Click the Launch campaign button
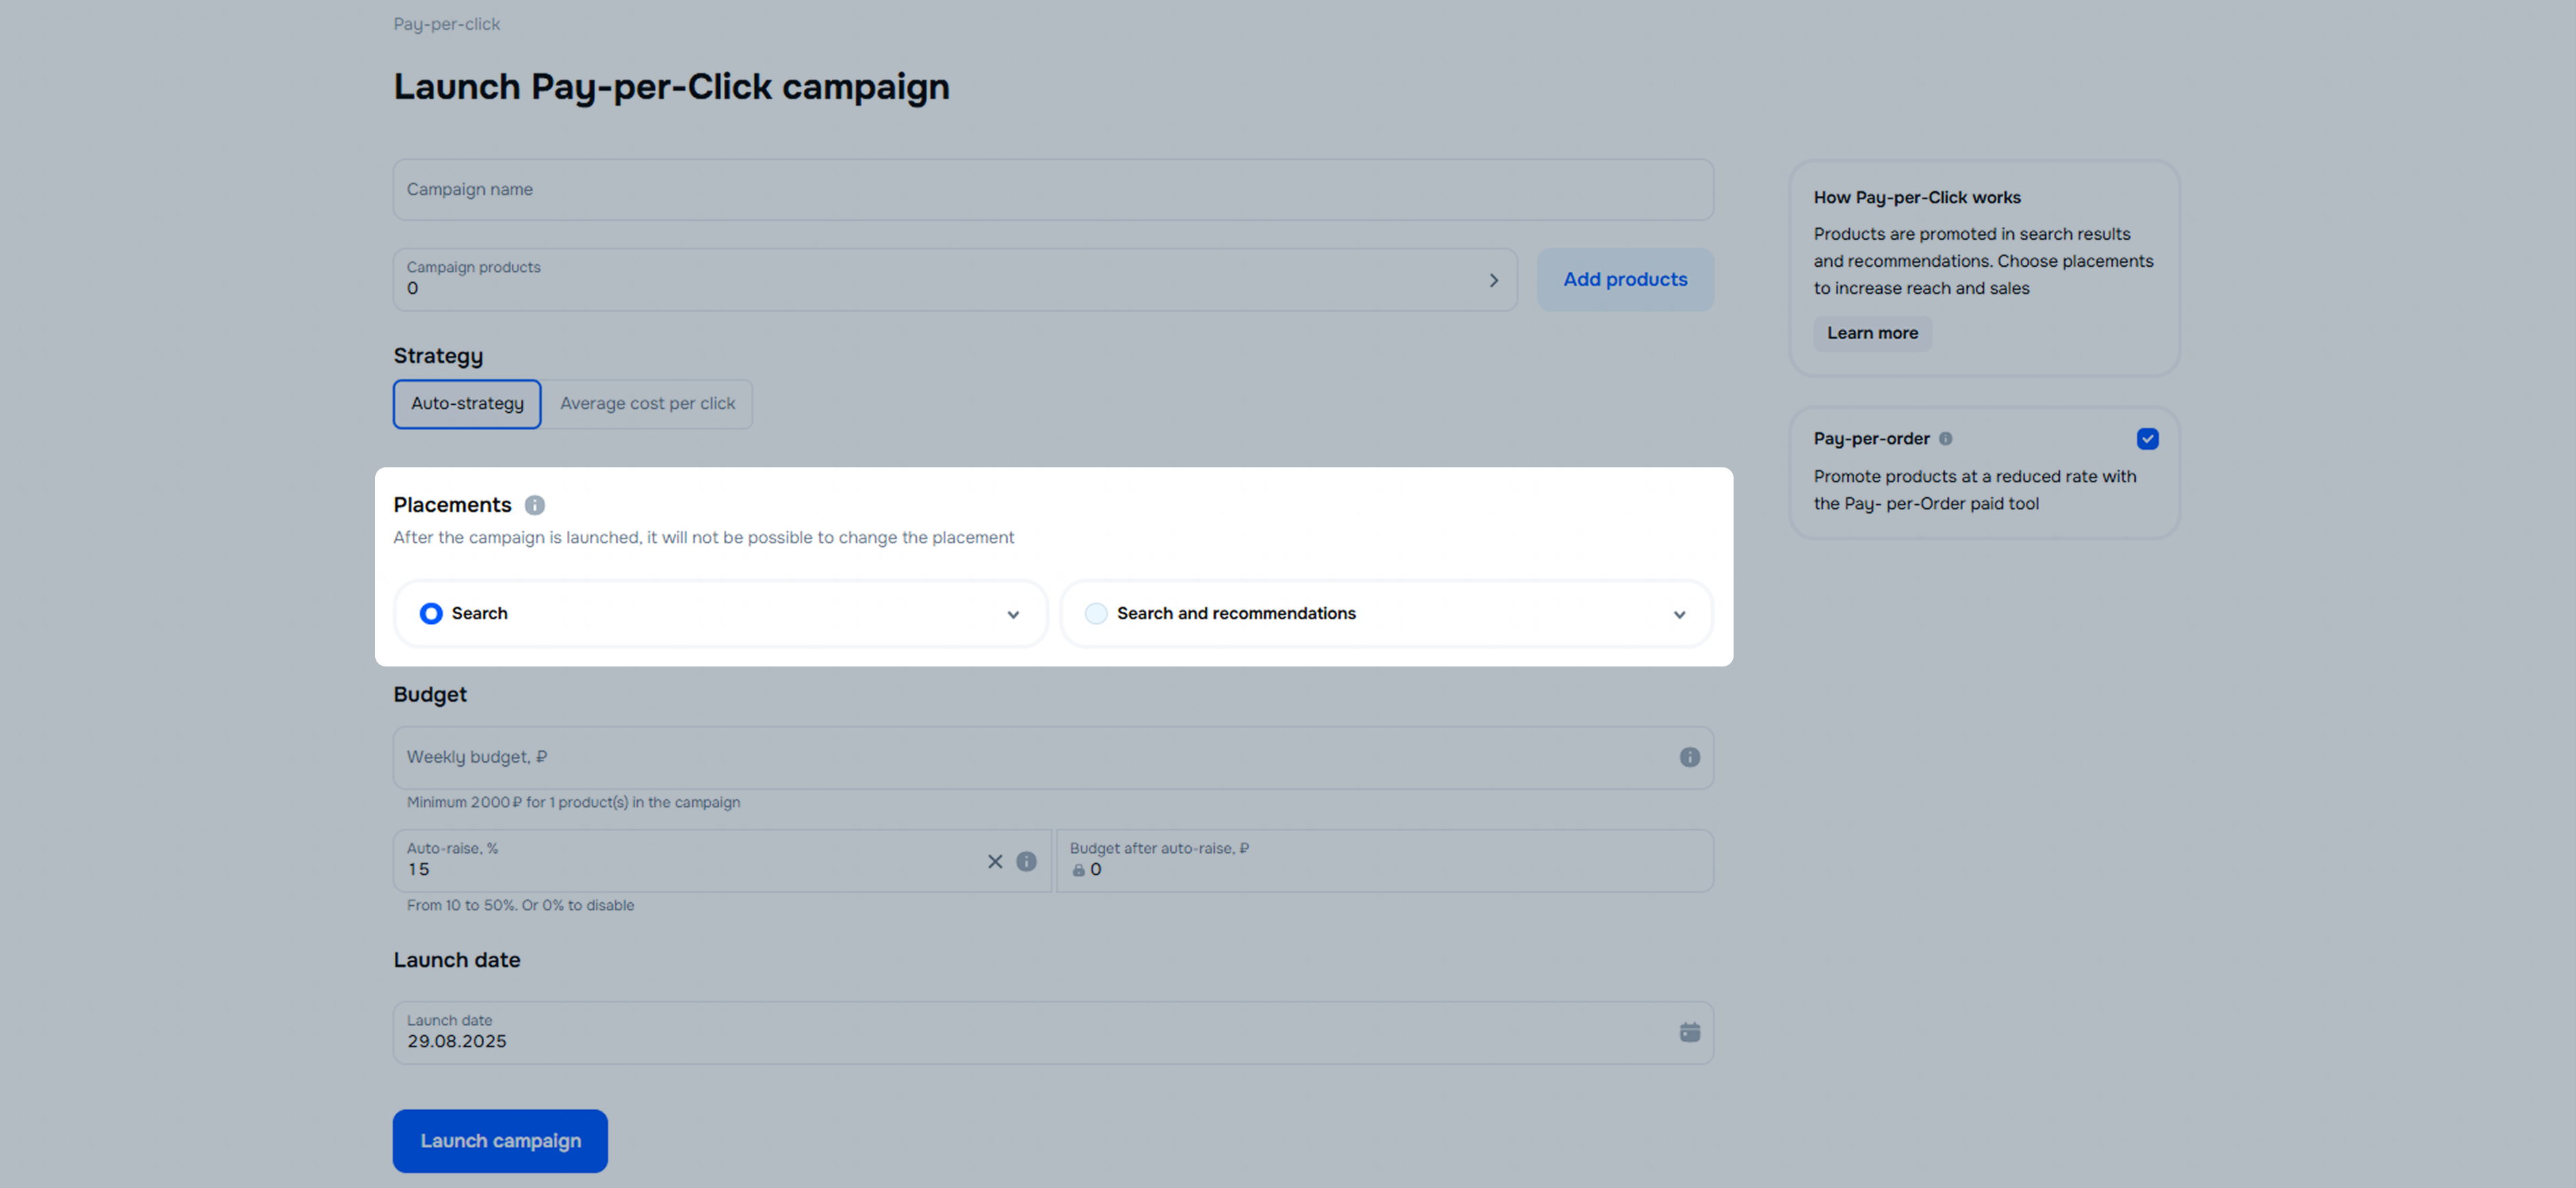Screen dimensions: 2576x1188 tap(500, 1141)
